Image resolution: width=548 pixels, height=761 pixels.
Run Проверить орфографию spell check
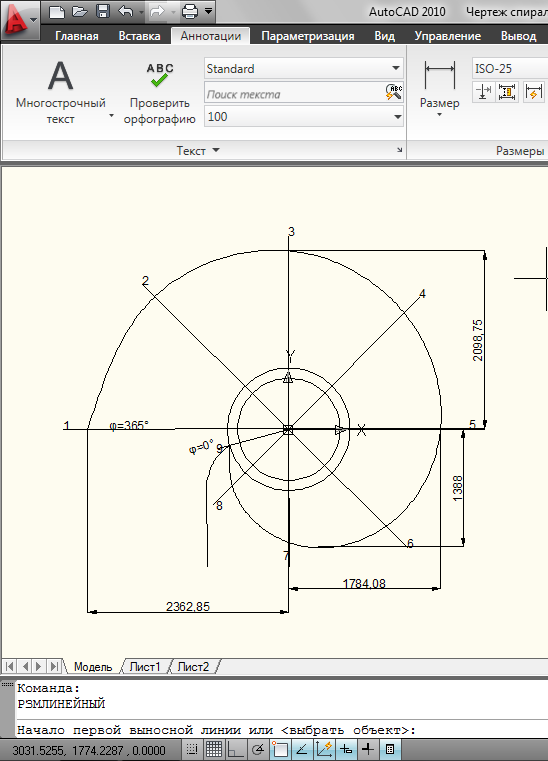(x=159, y=92)
